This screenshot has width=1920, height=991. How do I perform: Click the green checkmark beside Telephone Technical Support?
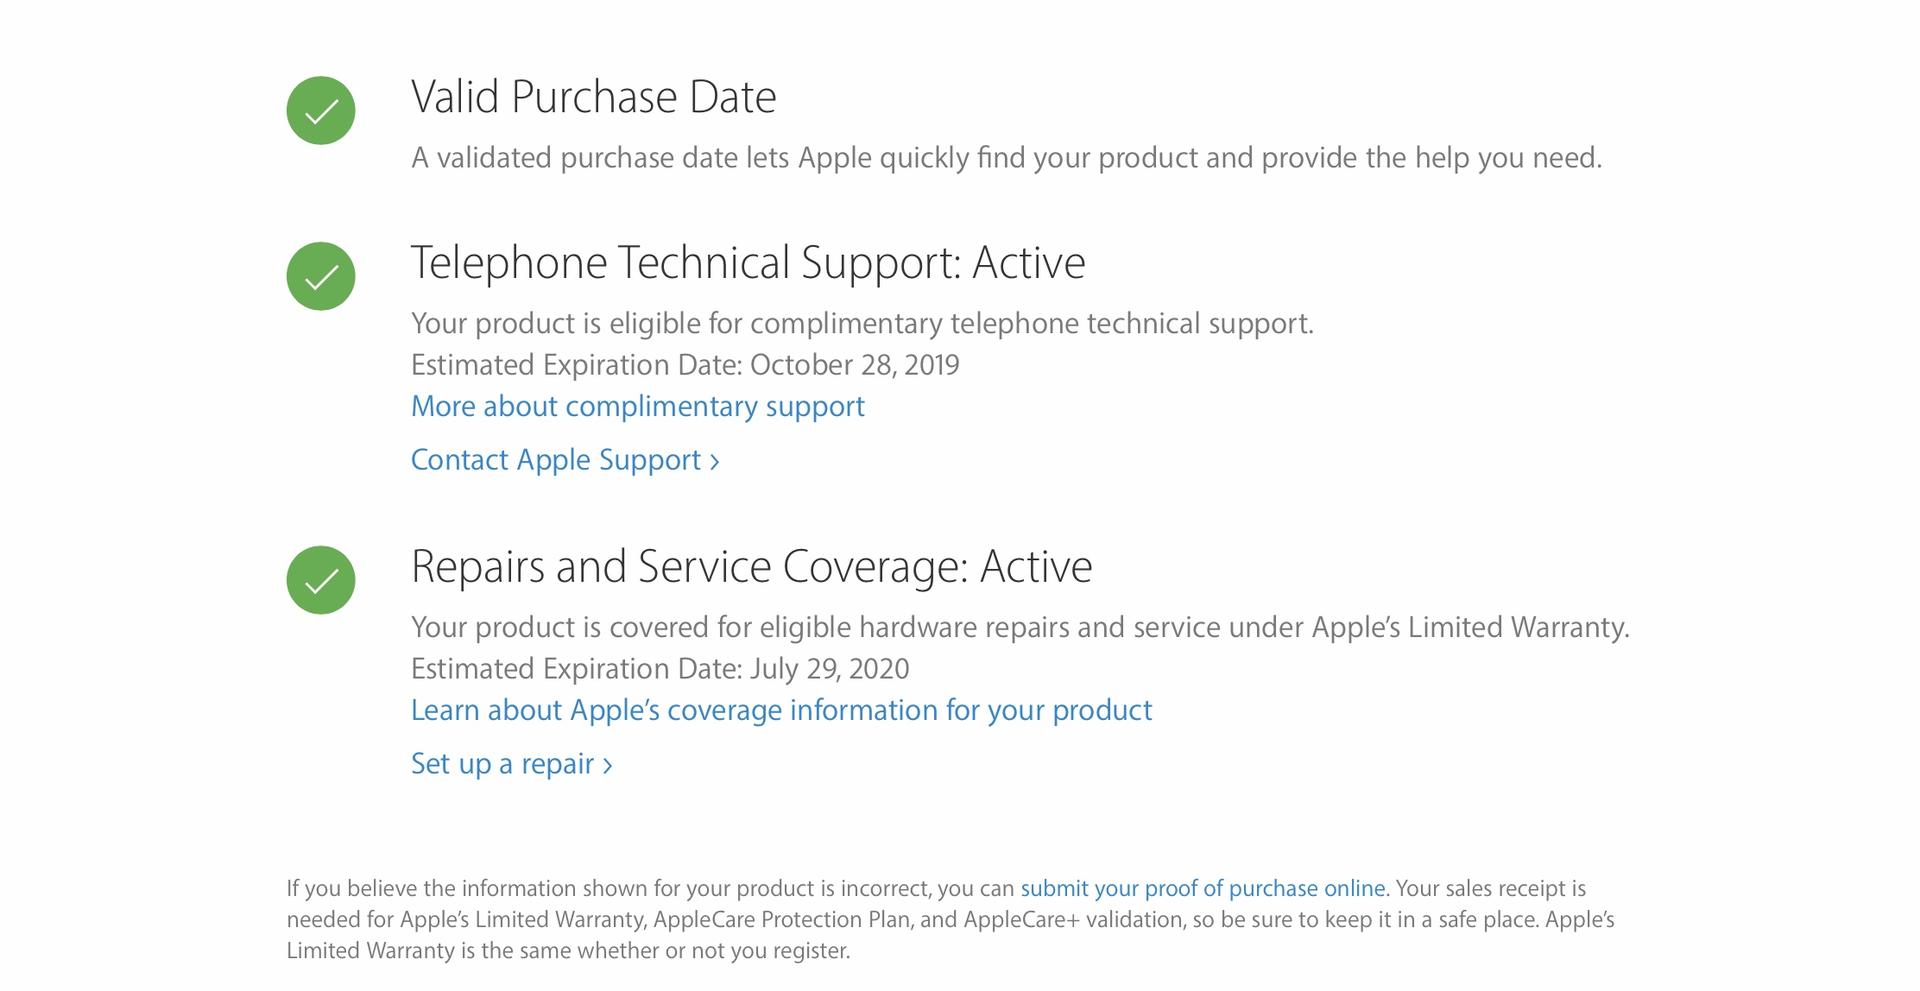[x=321, y=277]
